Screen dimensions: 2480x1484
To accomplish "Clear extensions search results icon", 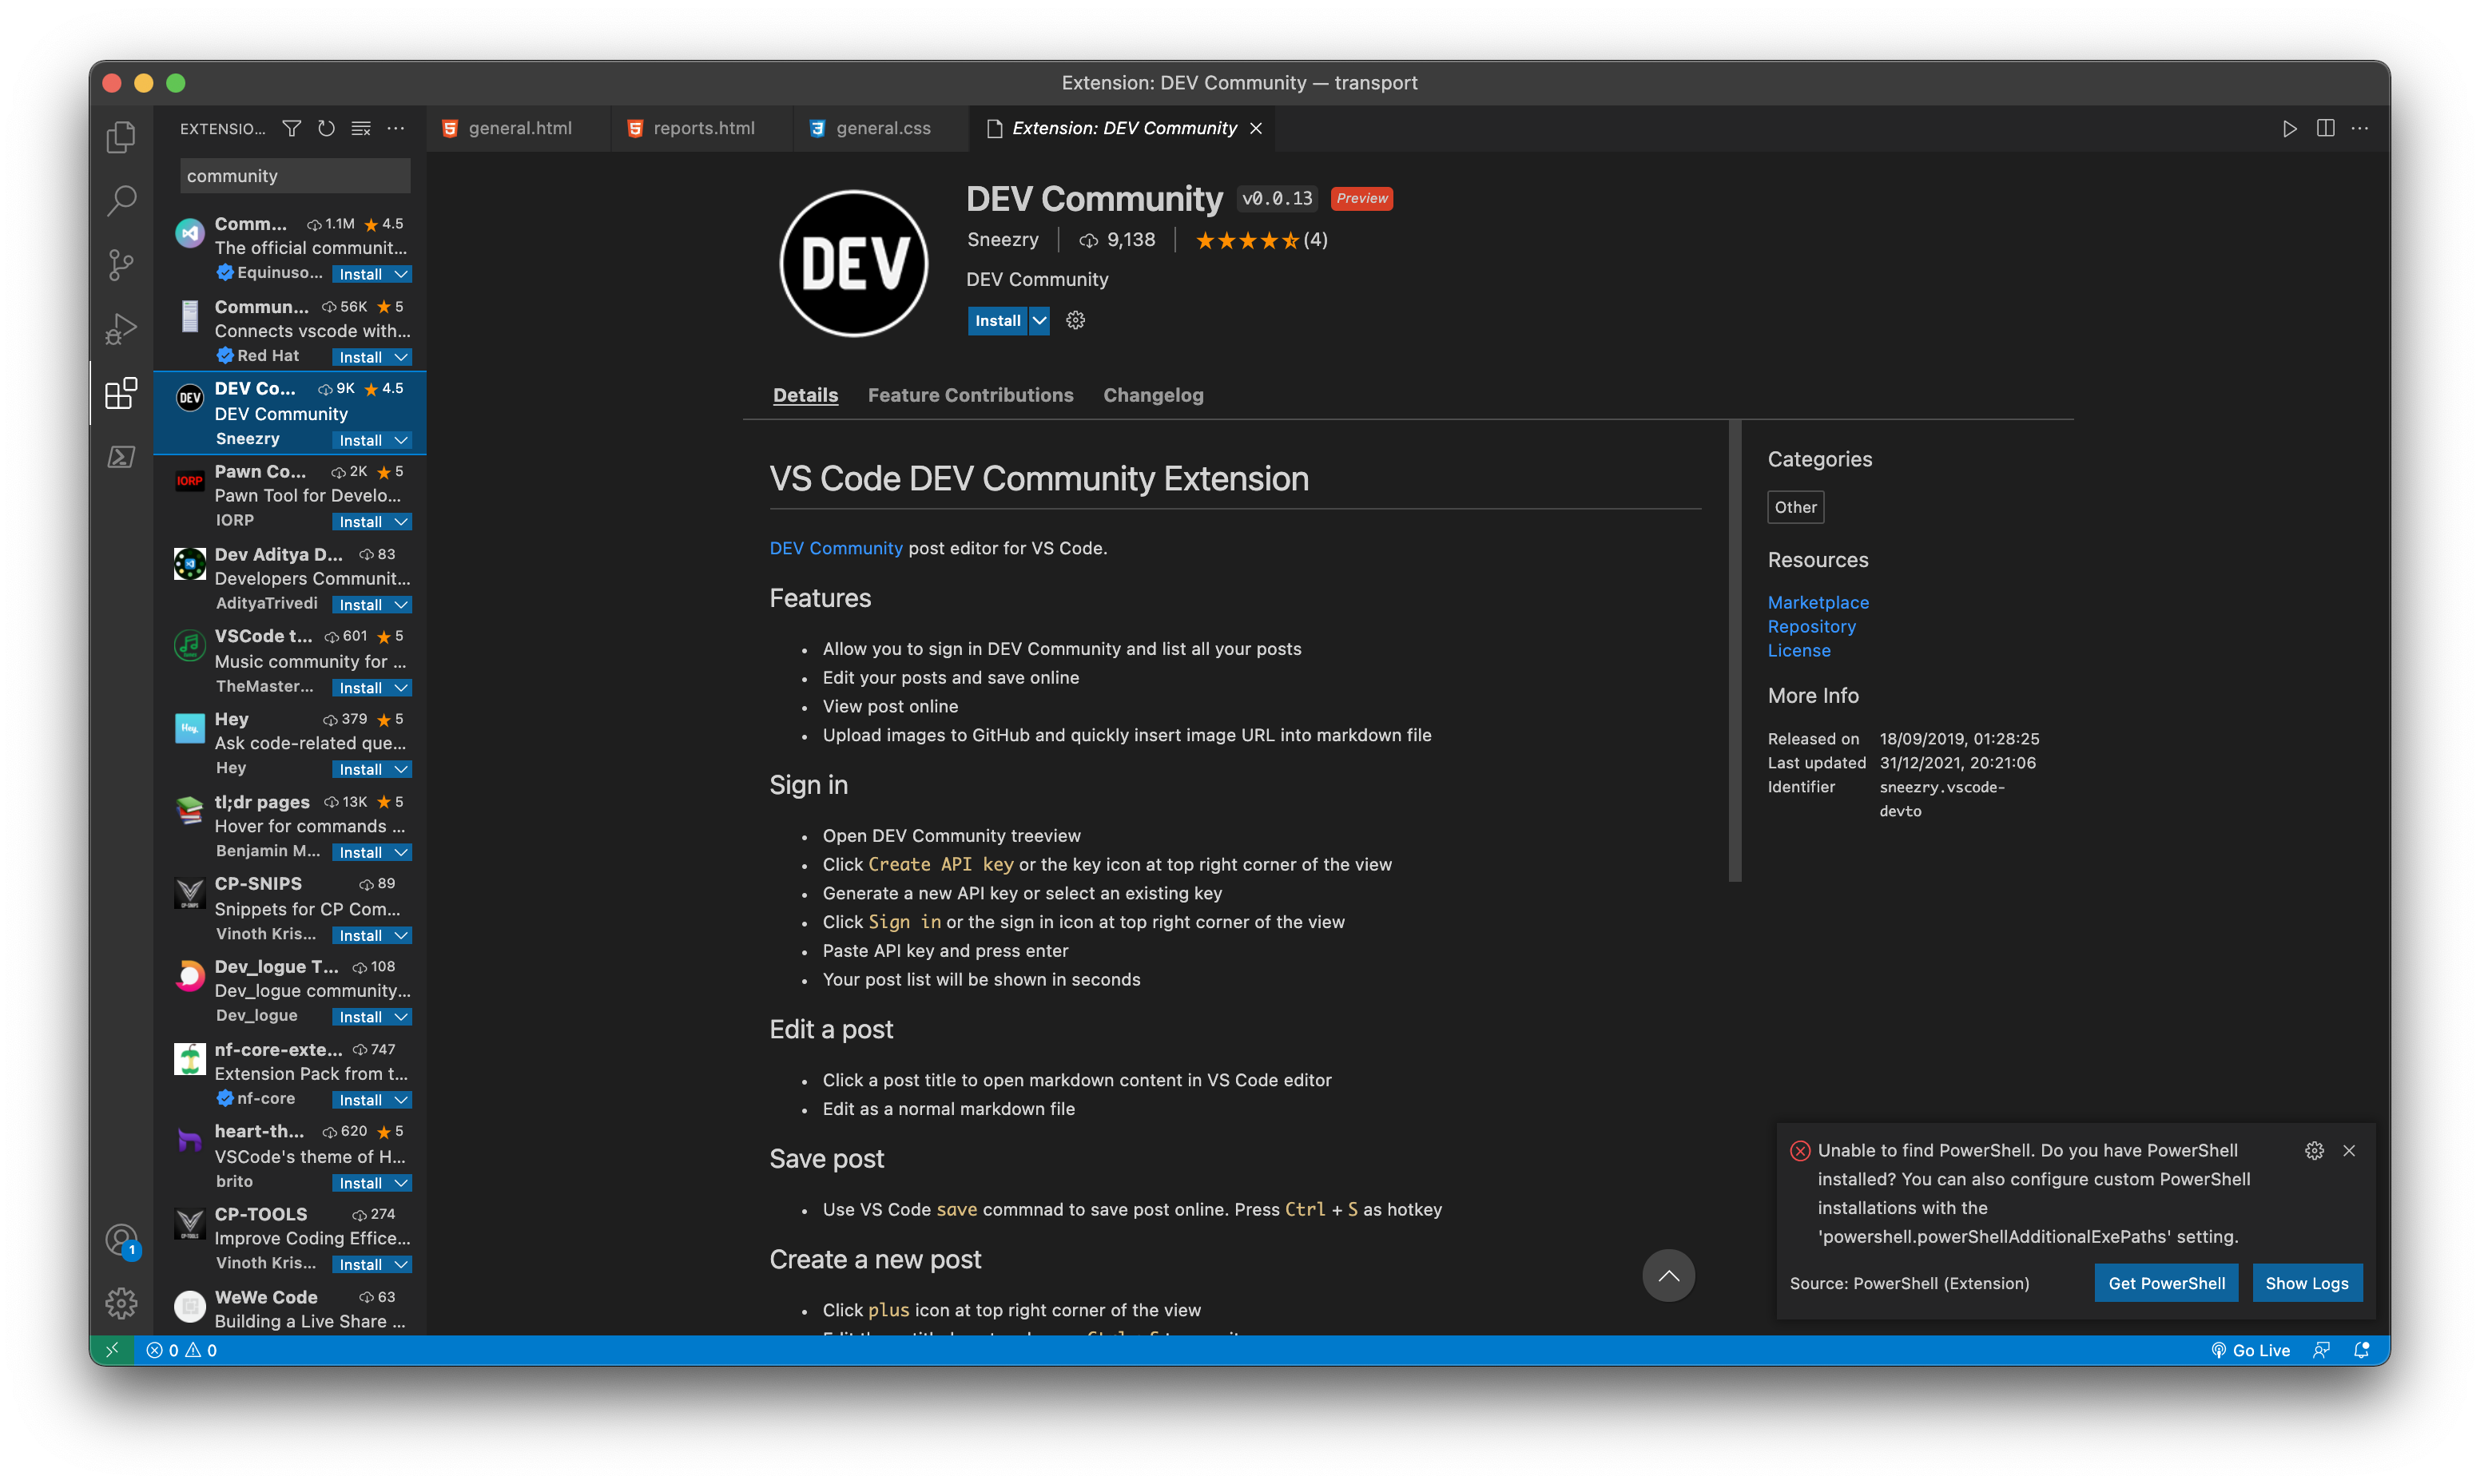I will [361, 128].
